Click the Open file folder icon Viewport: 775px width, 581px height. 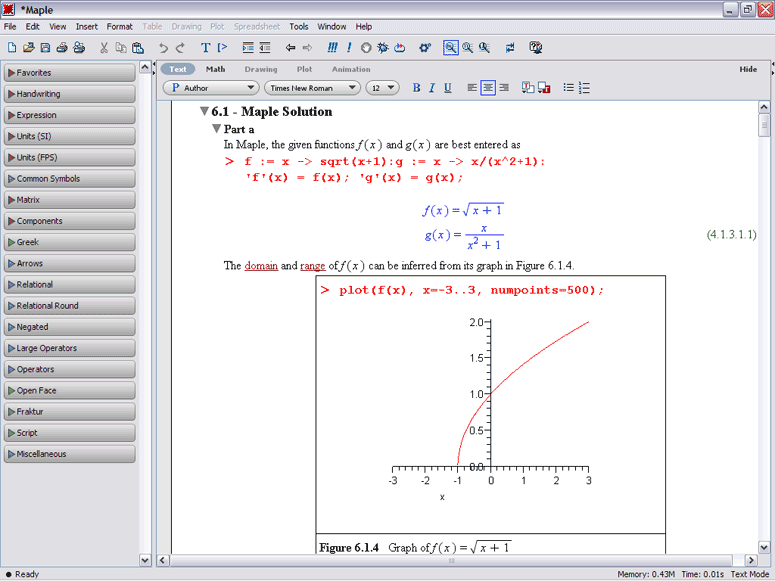tap(28, 47)
